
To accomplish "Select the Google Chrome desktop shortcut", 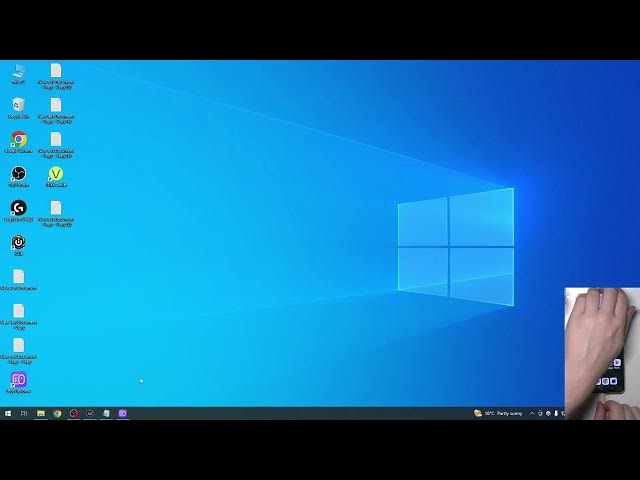I will 18,142.
